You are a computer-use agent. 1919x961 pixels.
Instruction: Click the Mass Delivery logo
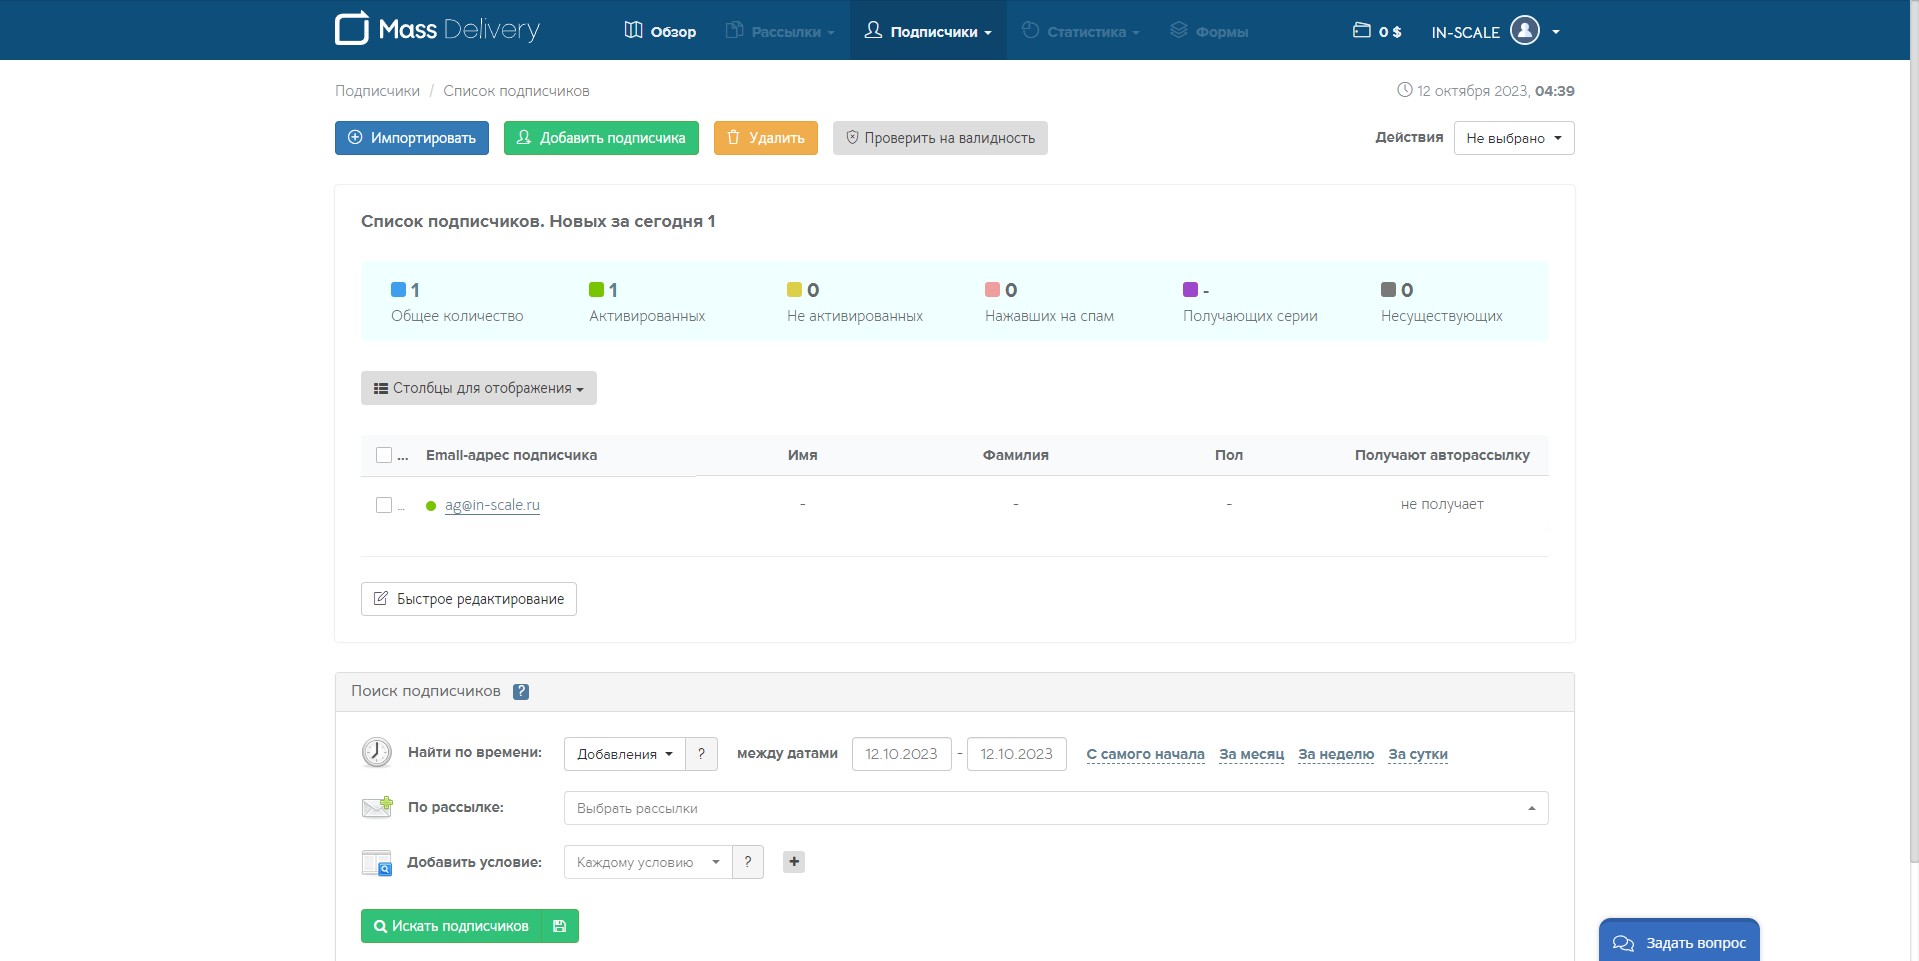pyautogui.click(x=437, y=29)
